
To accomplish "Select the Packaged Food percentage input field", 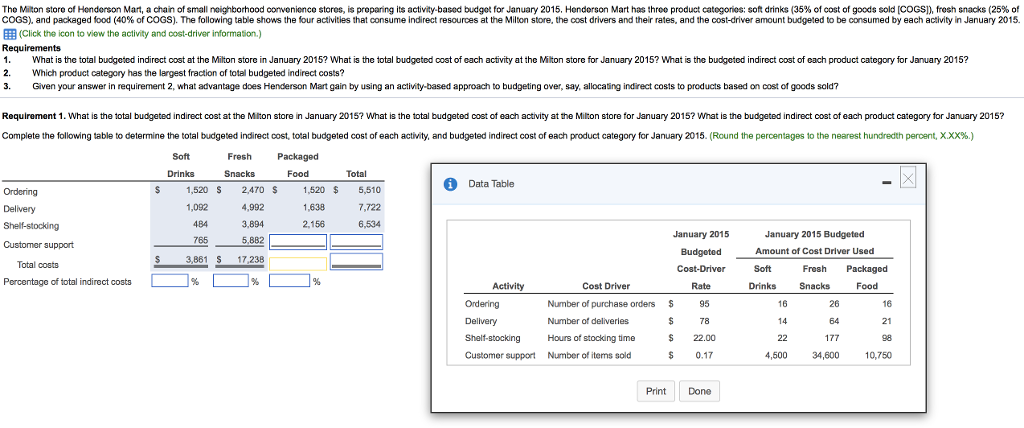I will coord(291,281).
